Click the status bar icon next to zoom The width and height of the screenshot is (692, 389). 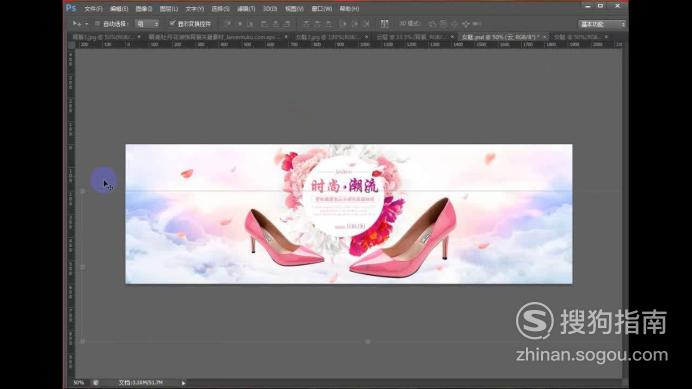96,382
